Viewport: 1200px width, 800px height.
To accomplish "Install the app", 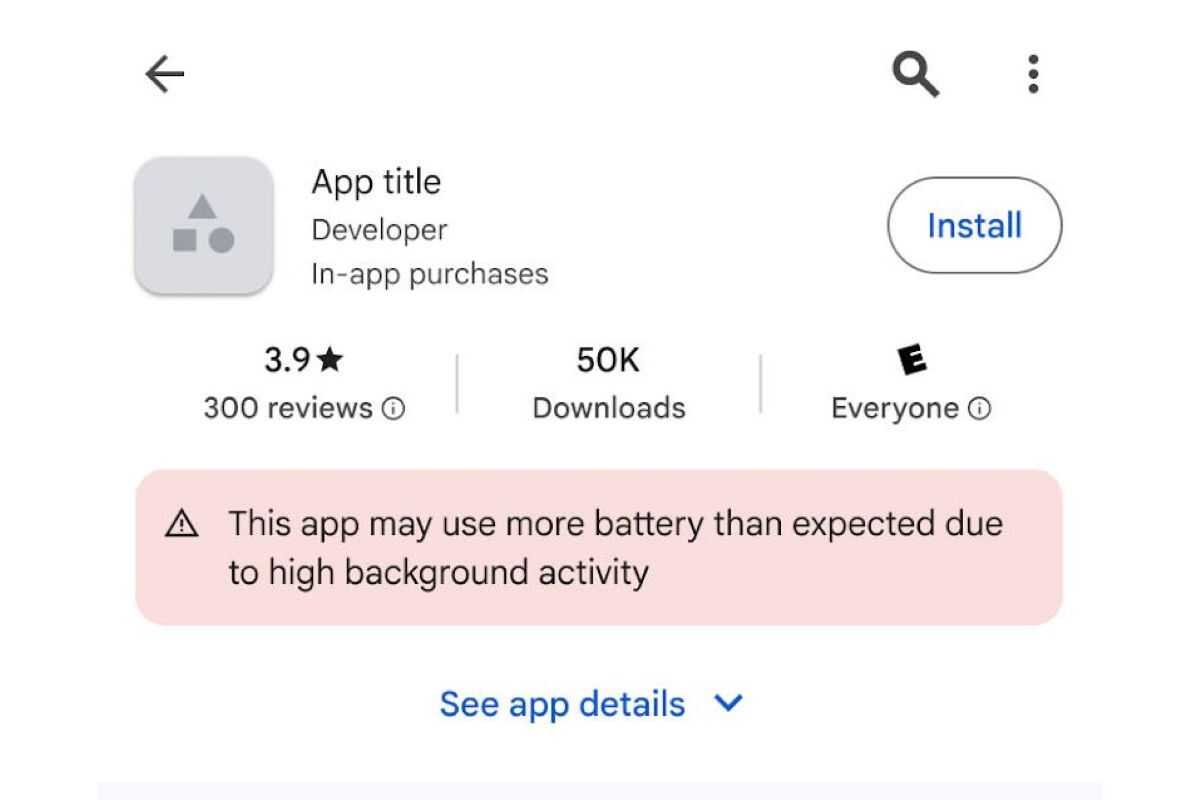I will coord(973,225).
